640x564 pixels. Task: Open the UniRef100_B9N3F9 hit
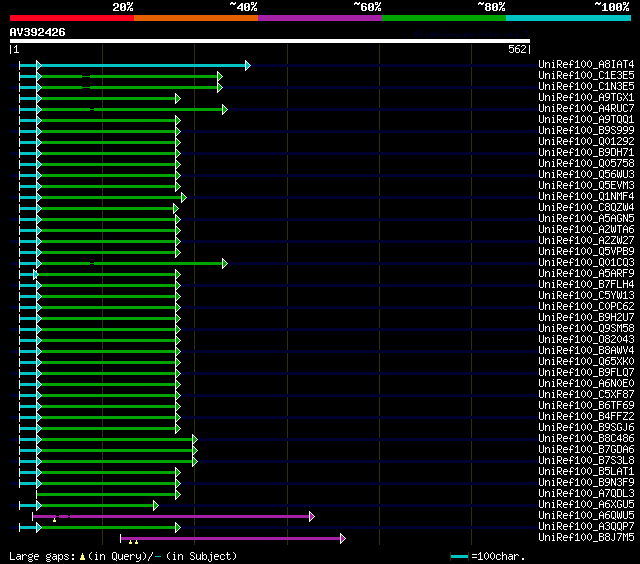(586, 483)
